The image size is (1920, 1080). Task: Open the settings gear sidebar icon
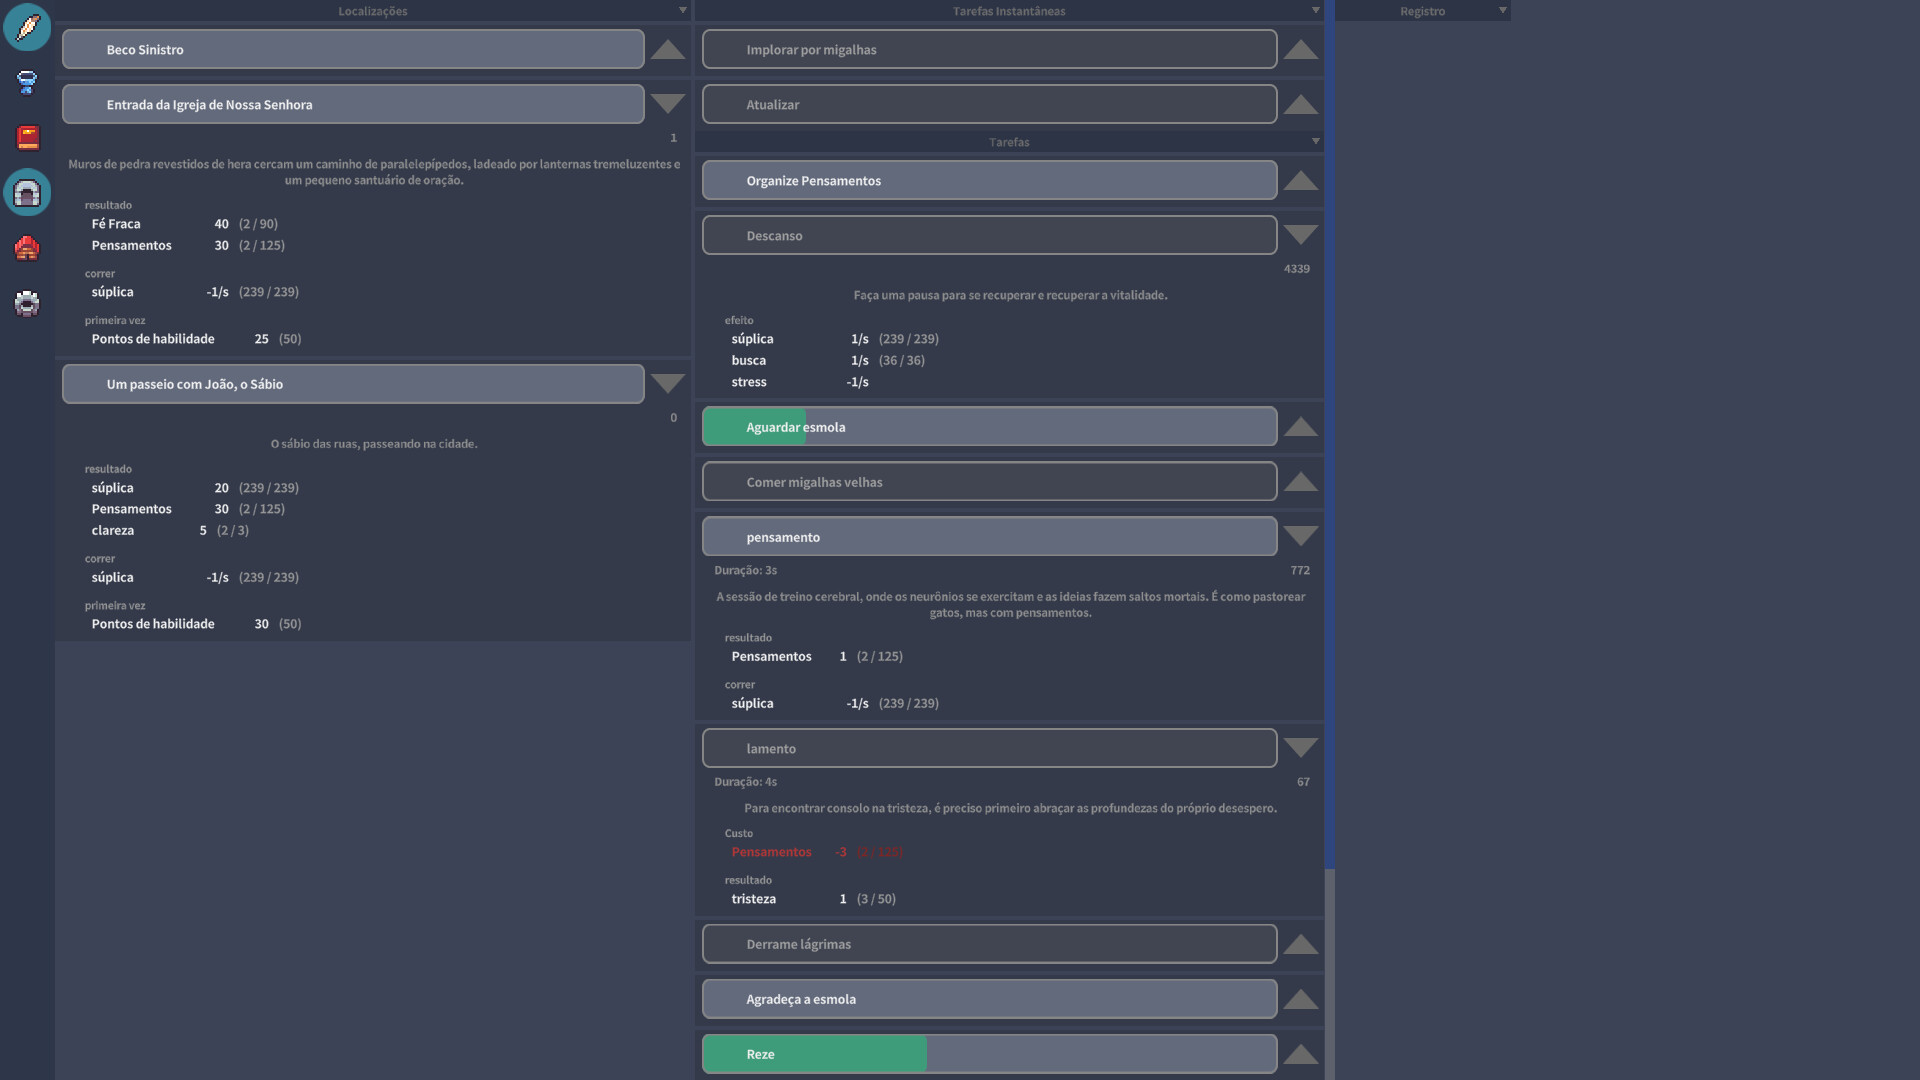coord(27,302)
